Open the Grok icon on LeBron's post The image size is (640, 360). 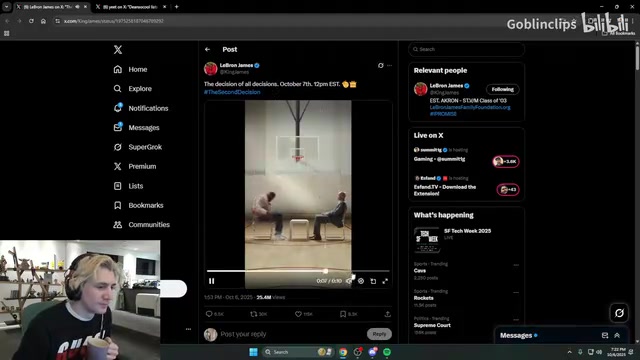coord(380,65)
